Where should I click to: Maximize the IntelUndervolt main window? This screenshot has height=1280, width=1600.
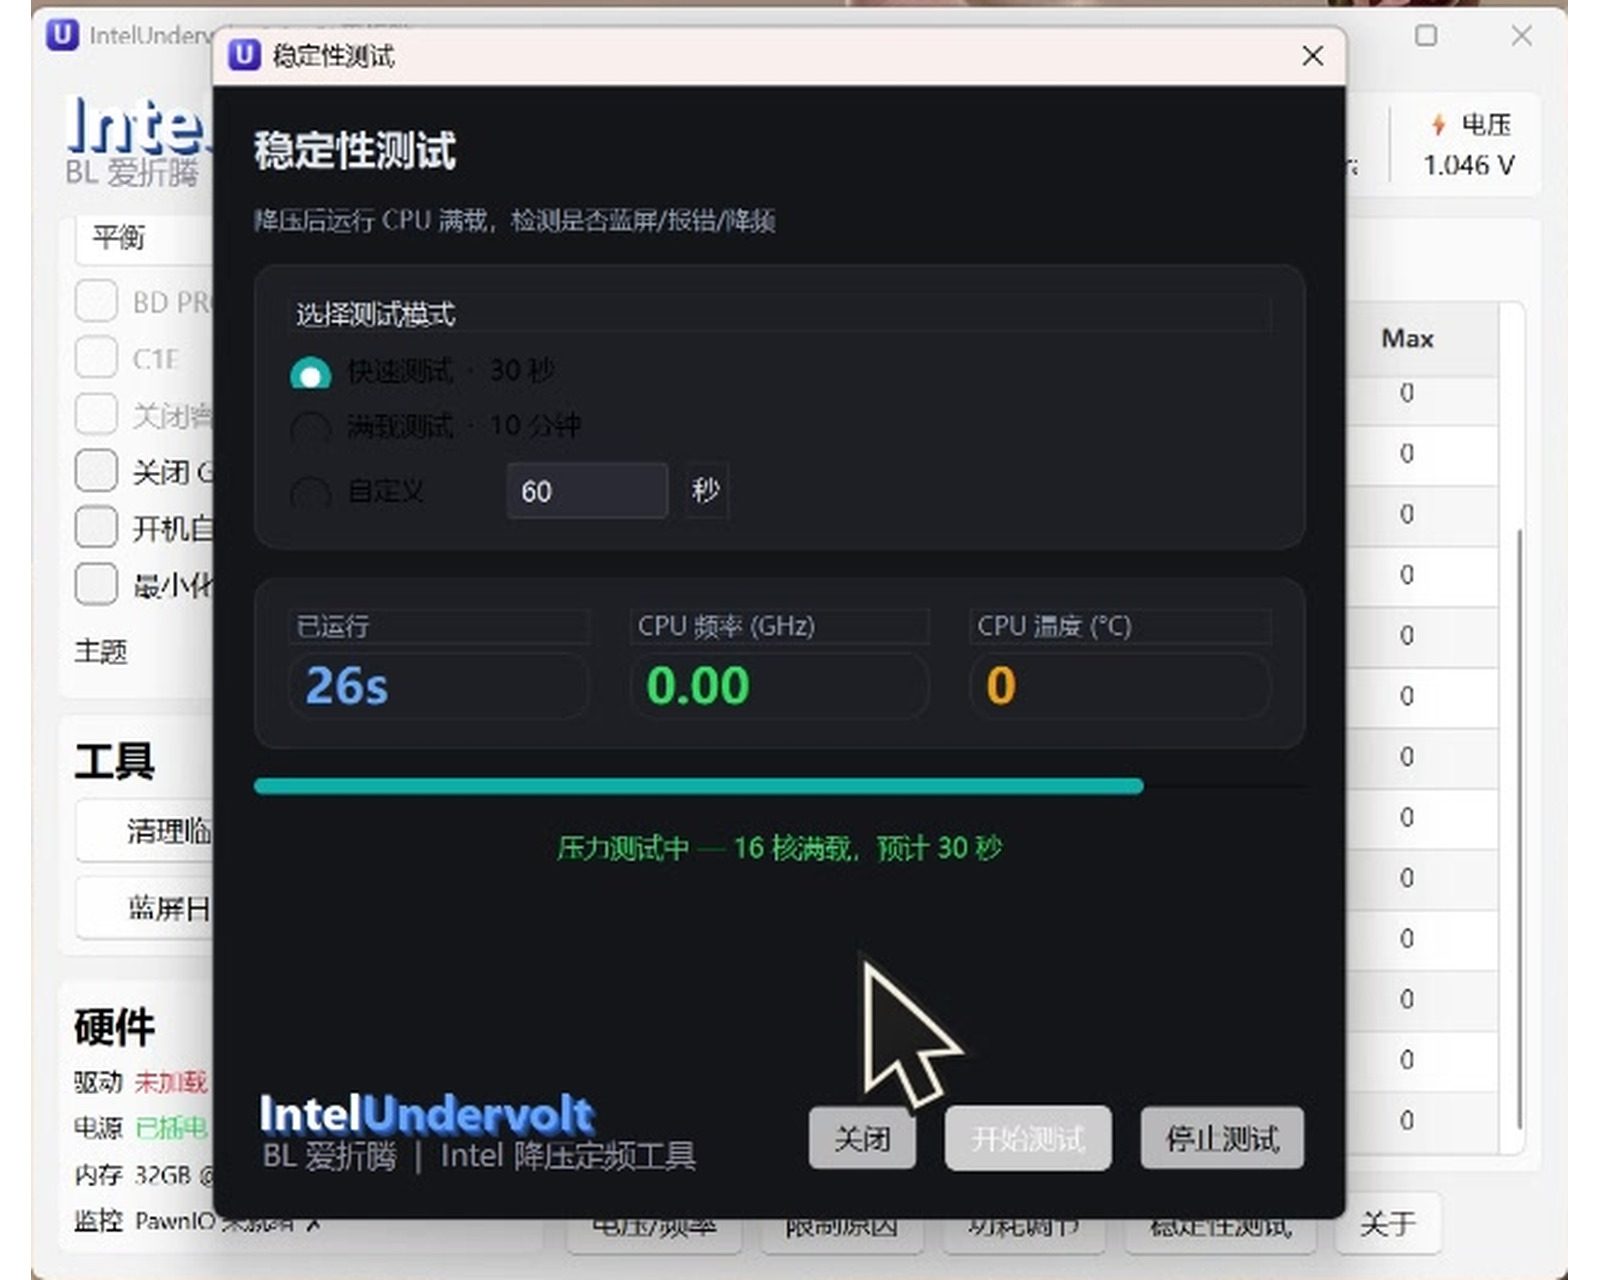coord(1426,36)
